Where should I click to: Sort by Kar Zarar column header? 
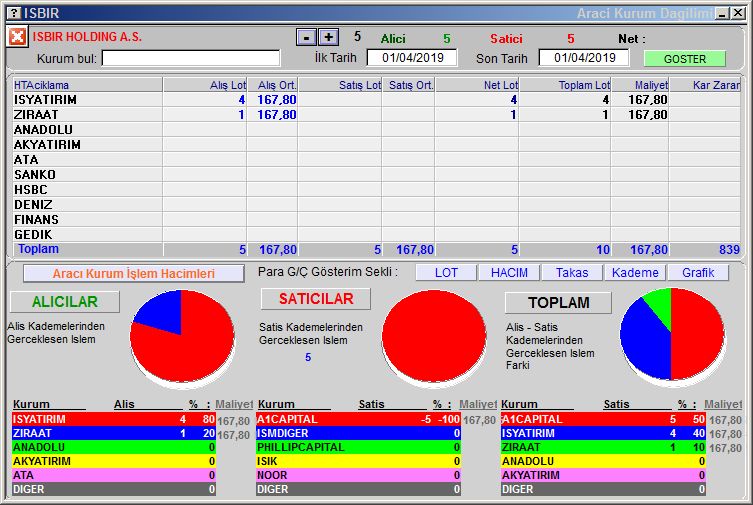point(705,85)
